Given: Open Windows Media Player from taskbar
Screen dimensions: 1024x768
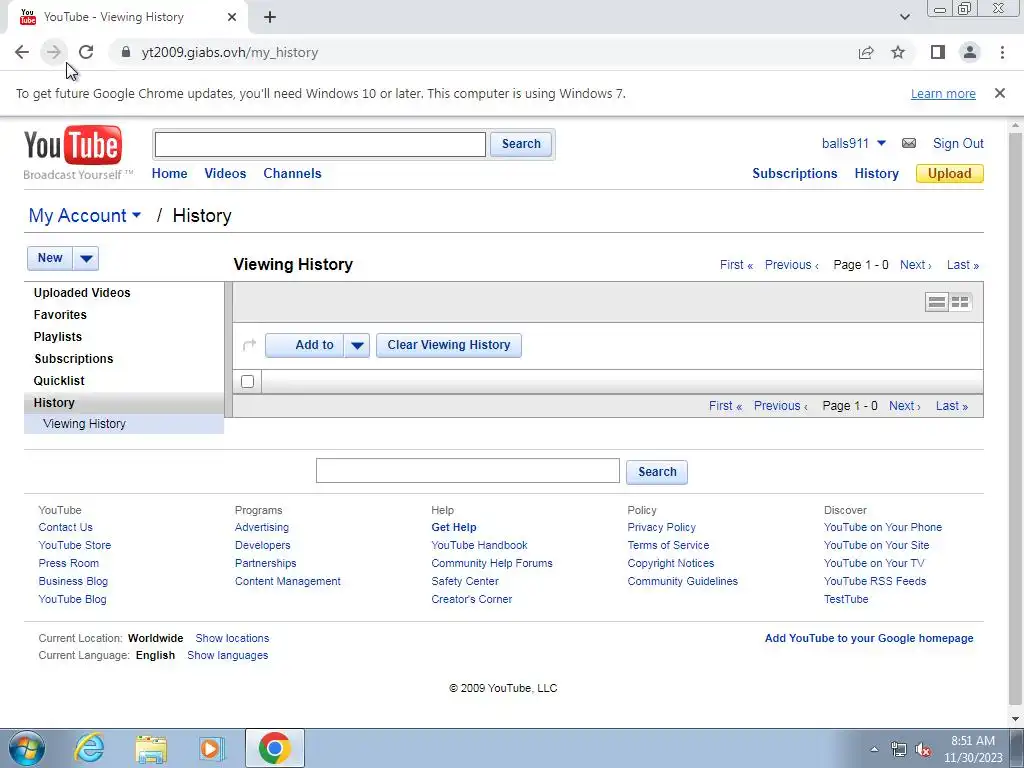Looking at the screenshot, I should [212, 748].
